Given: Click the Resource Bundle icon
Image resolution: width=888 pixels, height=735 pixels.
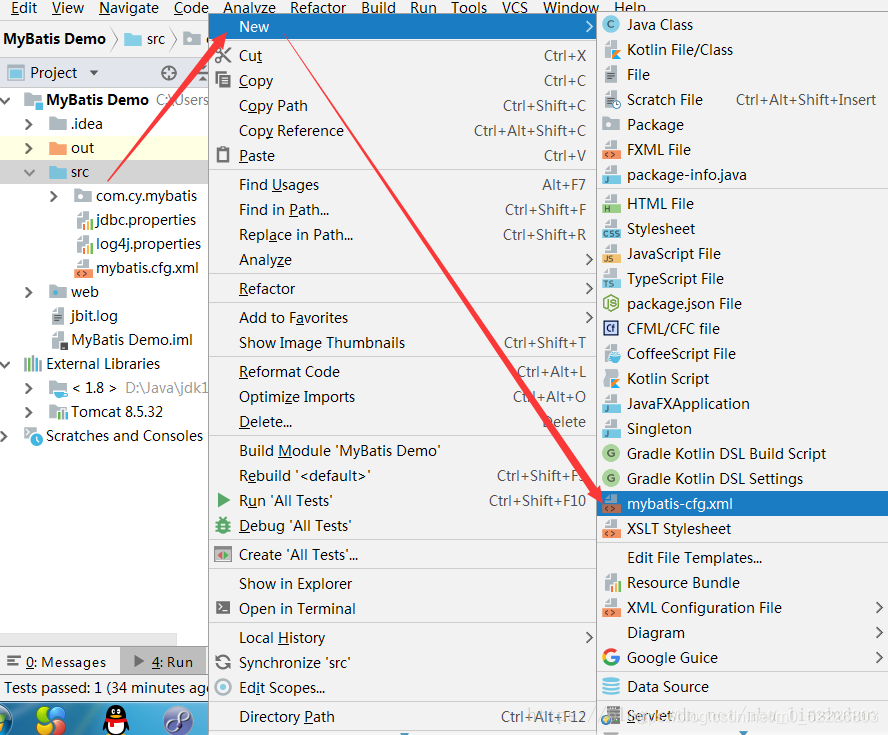Looking at the screenshot, I should (611, 583).
